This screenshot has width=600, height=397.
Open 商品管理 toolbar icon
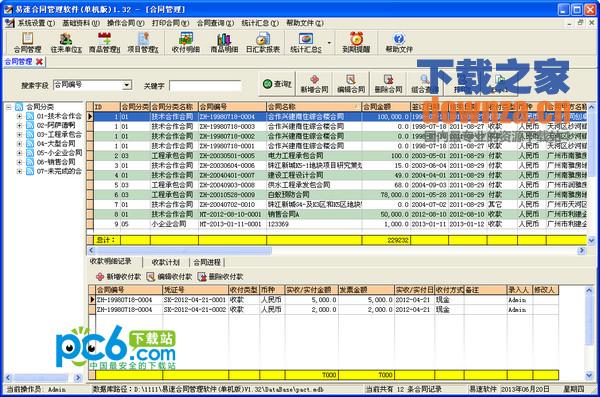[x=104, y=43]
